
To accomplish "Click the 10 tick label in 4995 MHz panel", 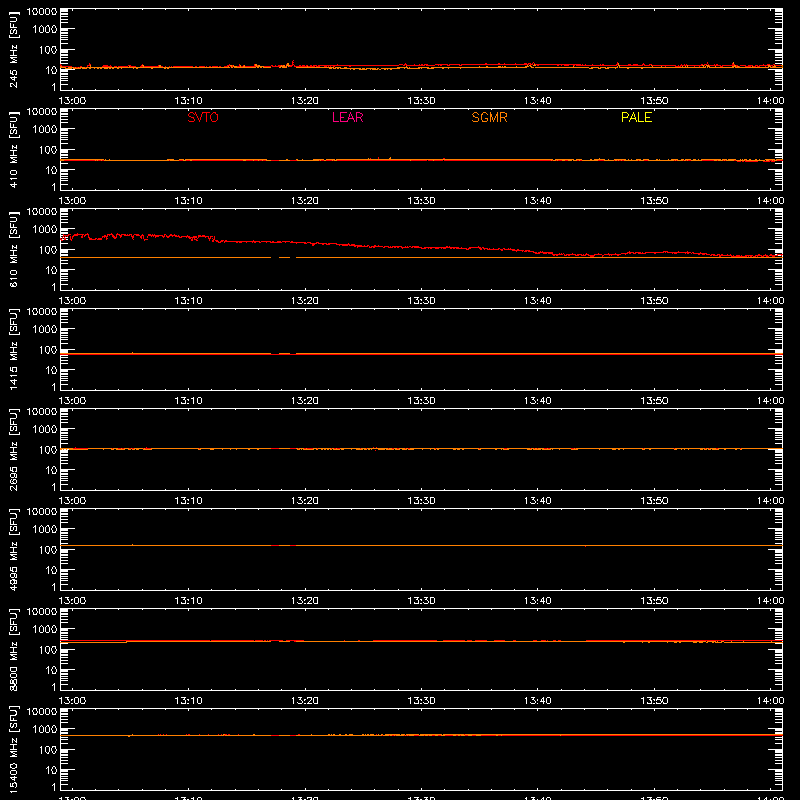I will [x=51, y=570].
